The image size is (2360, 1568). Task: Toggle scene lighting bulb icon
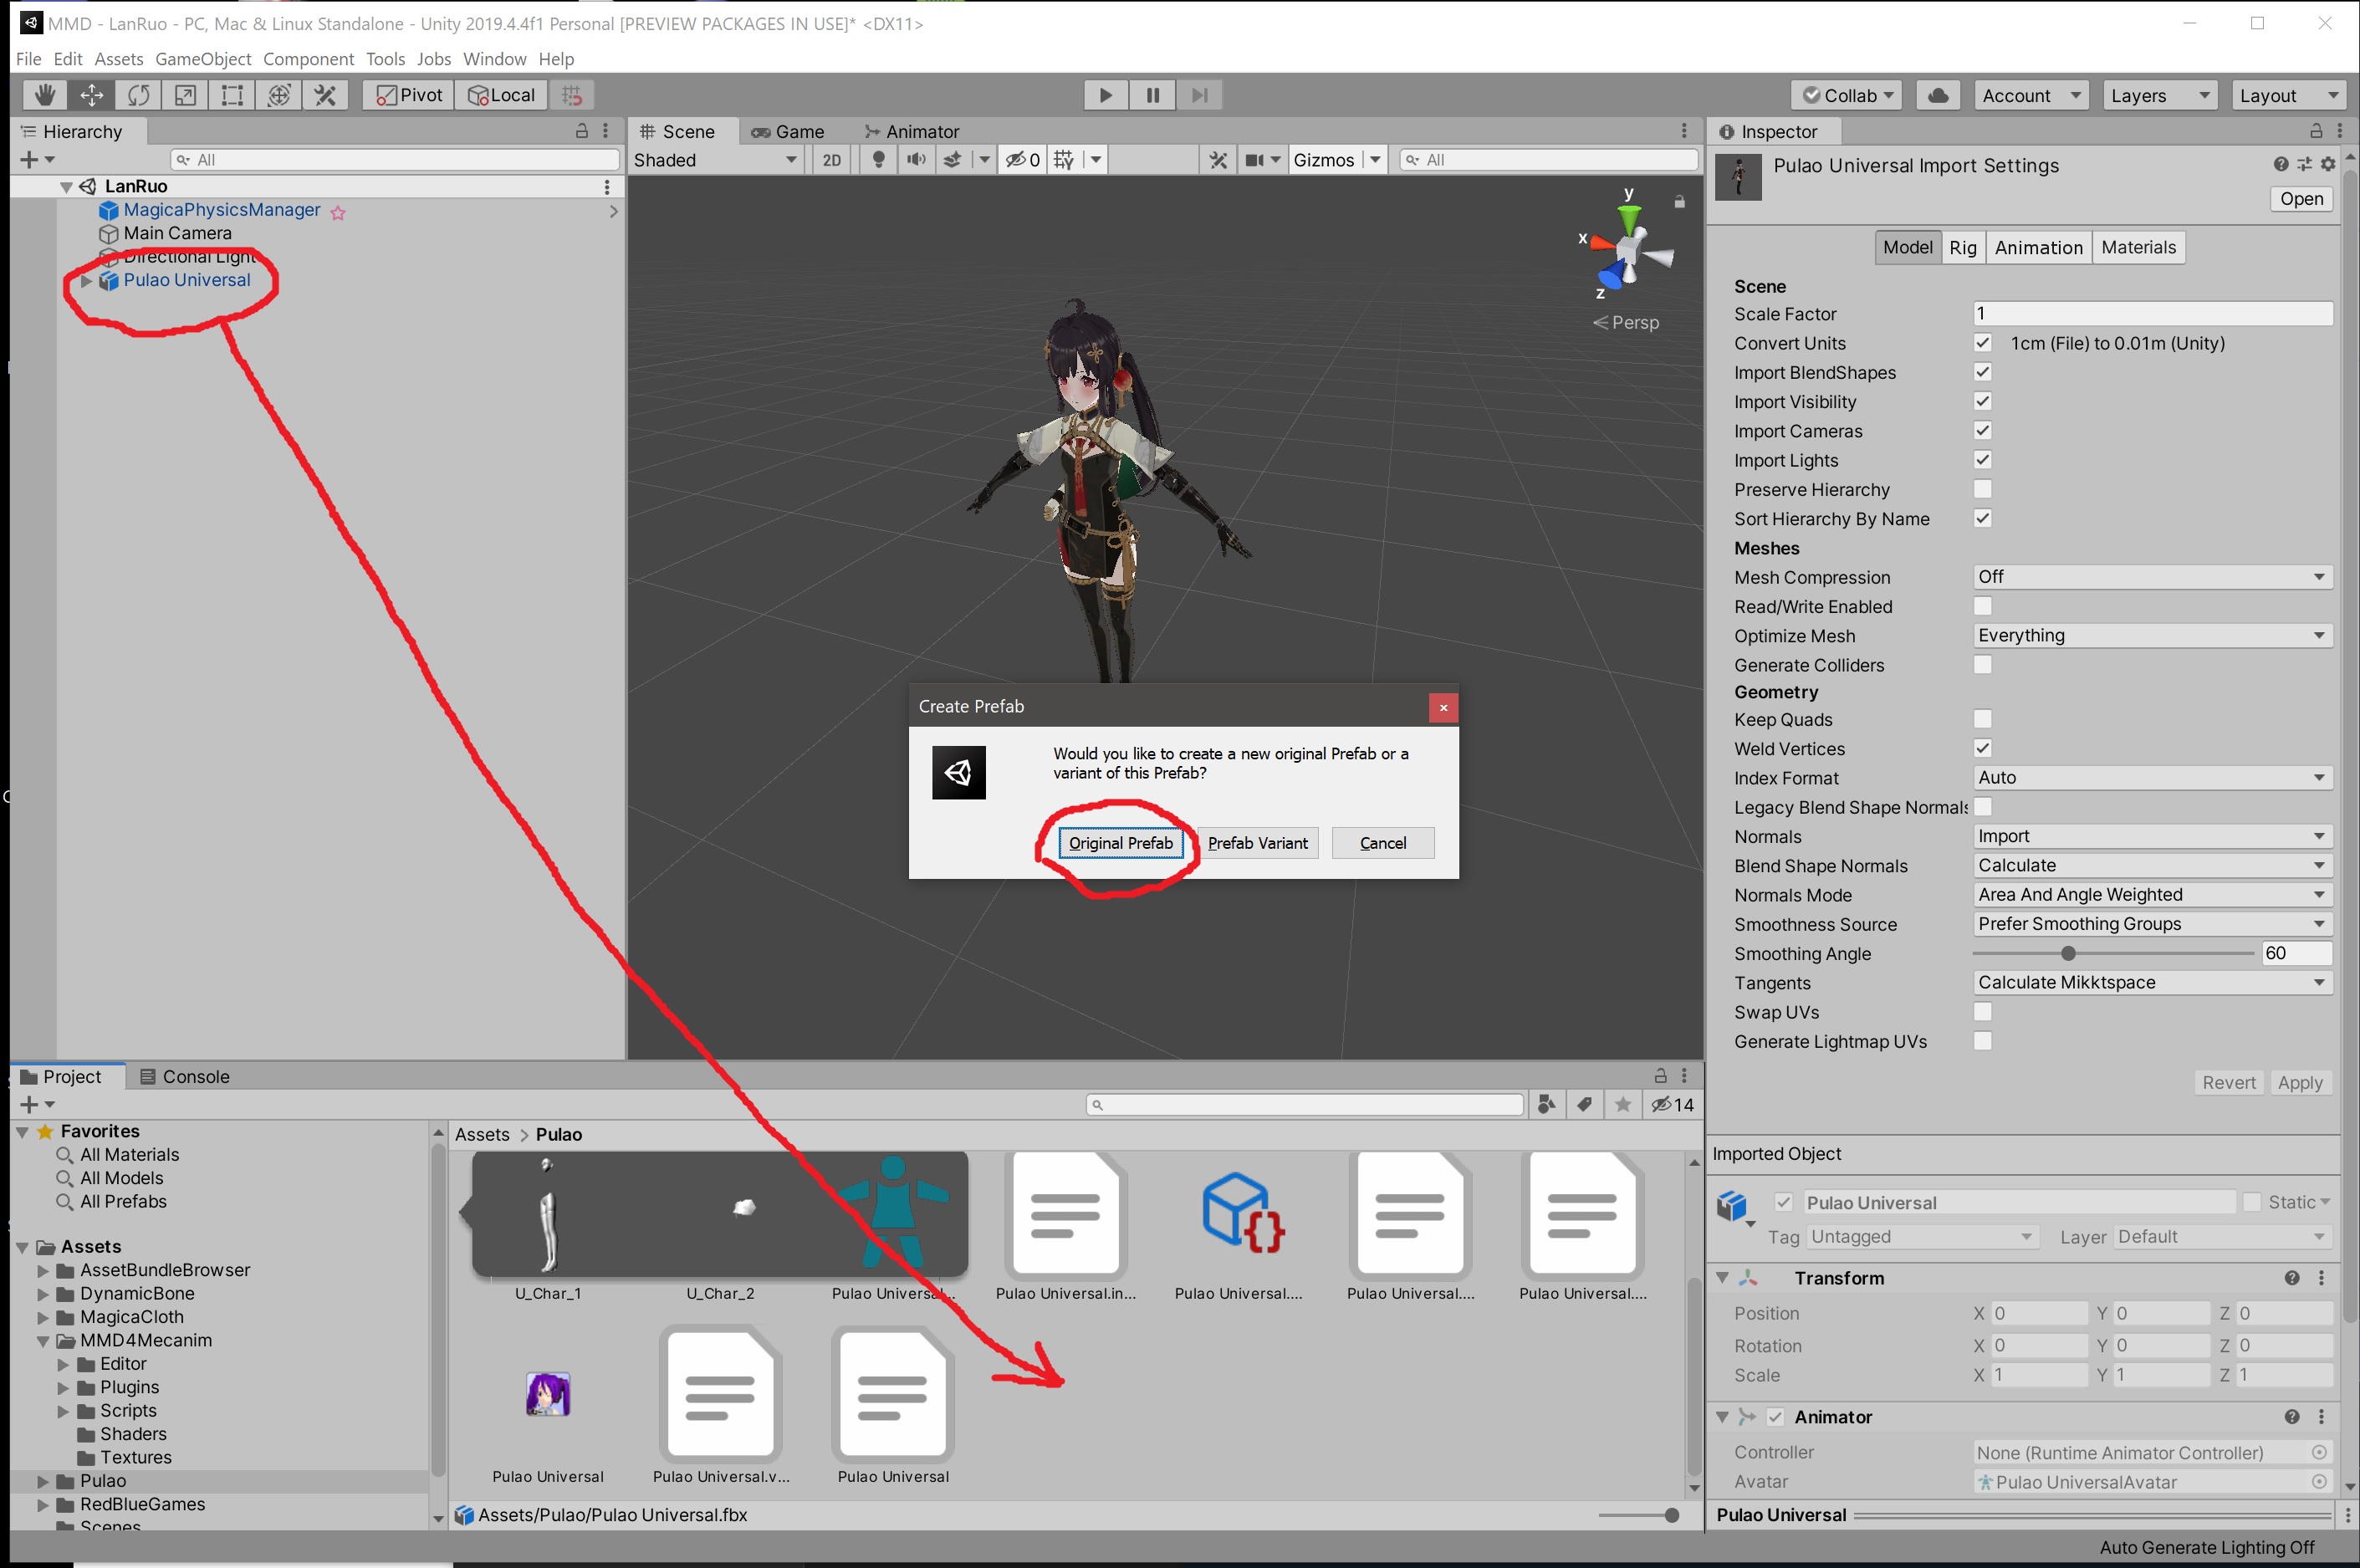(878, 160)
